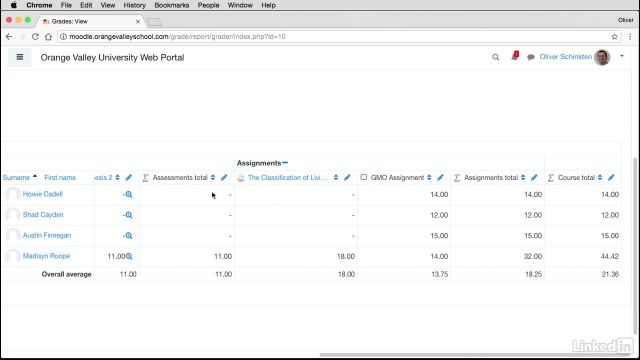Sort The Classification of Livi... column arrows
Screen dimensions: 640x360
(x=336, y=178)
